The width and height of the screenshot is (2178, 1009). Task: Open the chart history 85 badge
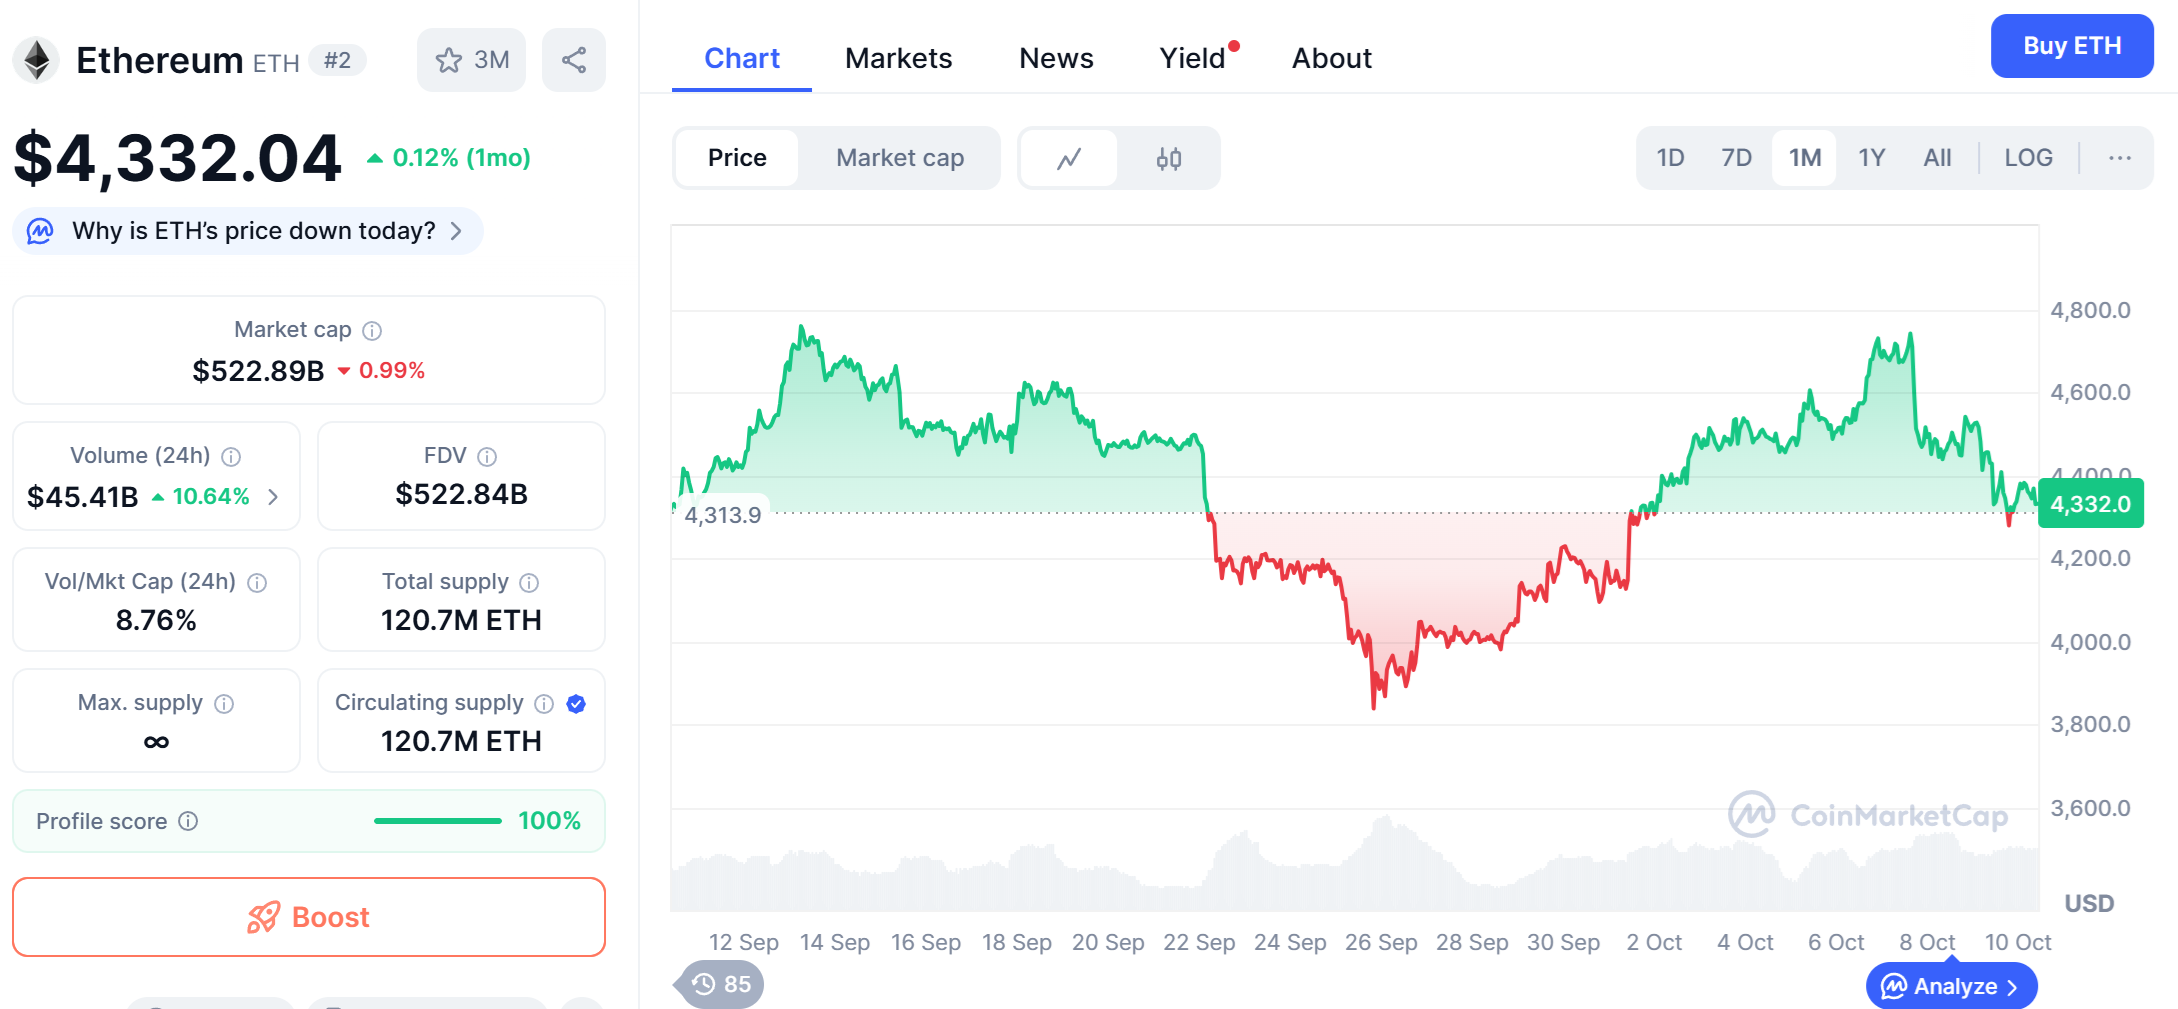(x=721, y=984)
